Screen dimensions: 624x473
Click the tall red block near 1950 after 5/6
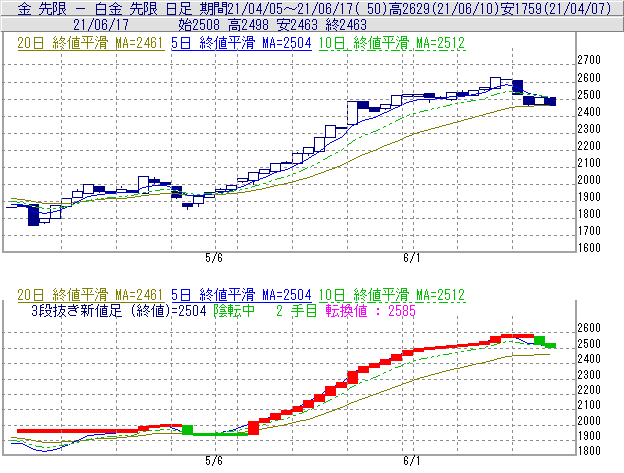click(254, 428)
